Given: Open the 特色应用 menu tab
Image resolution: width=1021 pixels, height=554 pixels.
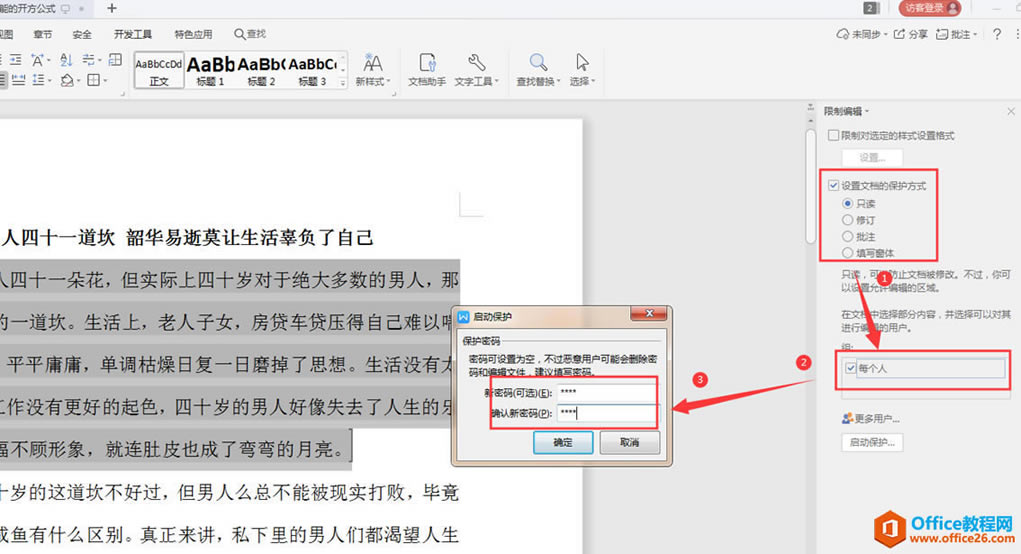Looking at the screenshot, I should pyautogui.click(x=193, y=35).
